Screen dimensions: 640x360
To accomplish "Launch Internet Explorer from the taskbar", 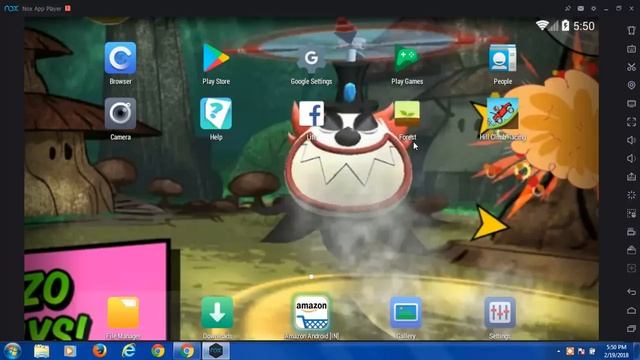I will pos(129,351).
